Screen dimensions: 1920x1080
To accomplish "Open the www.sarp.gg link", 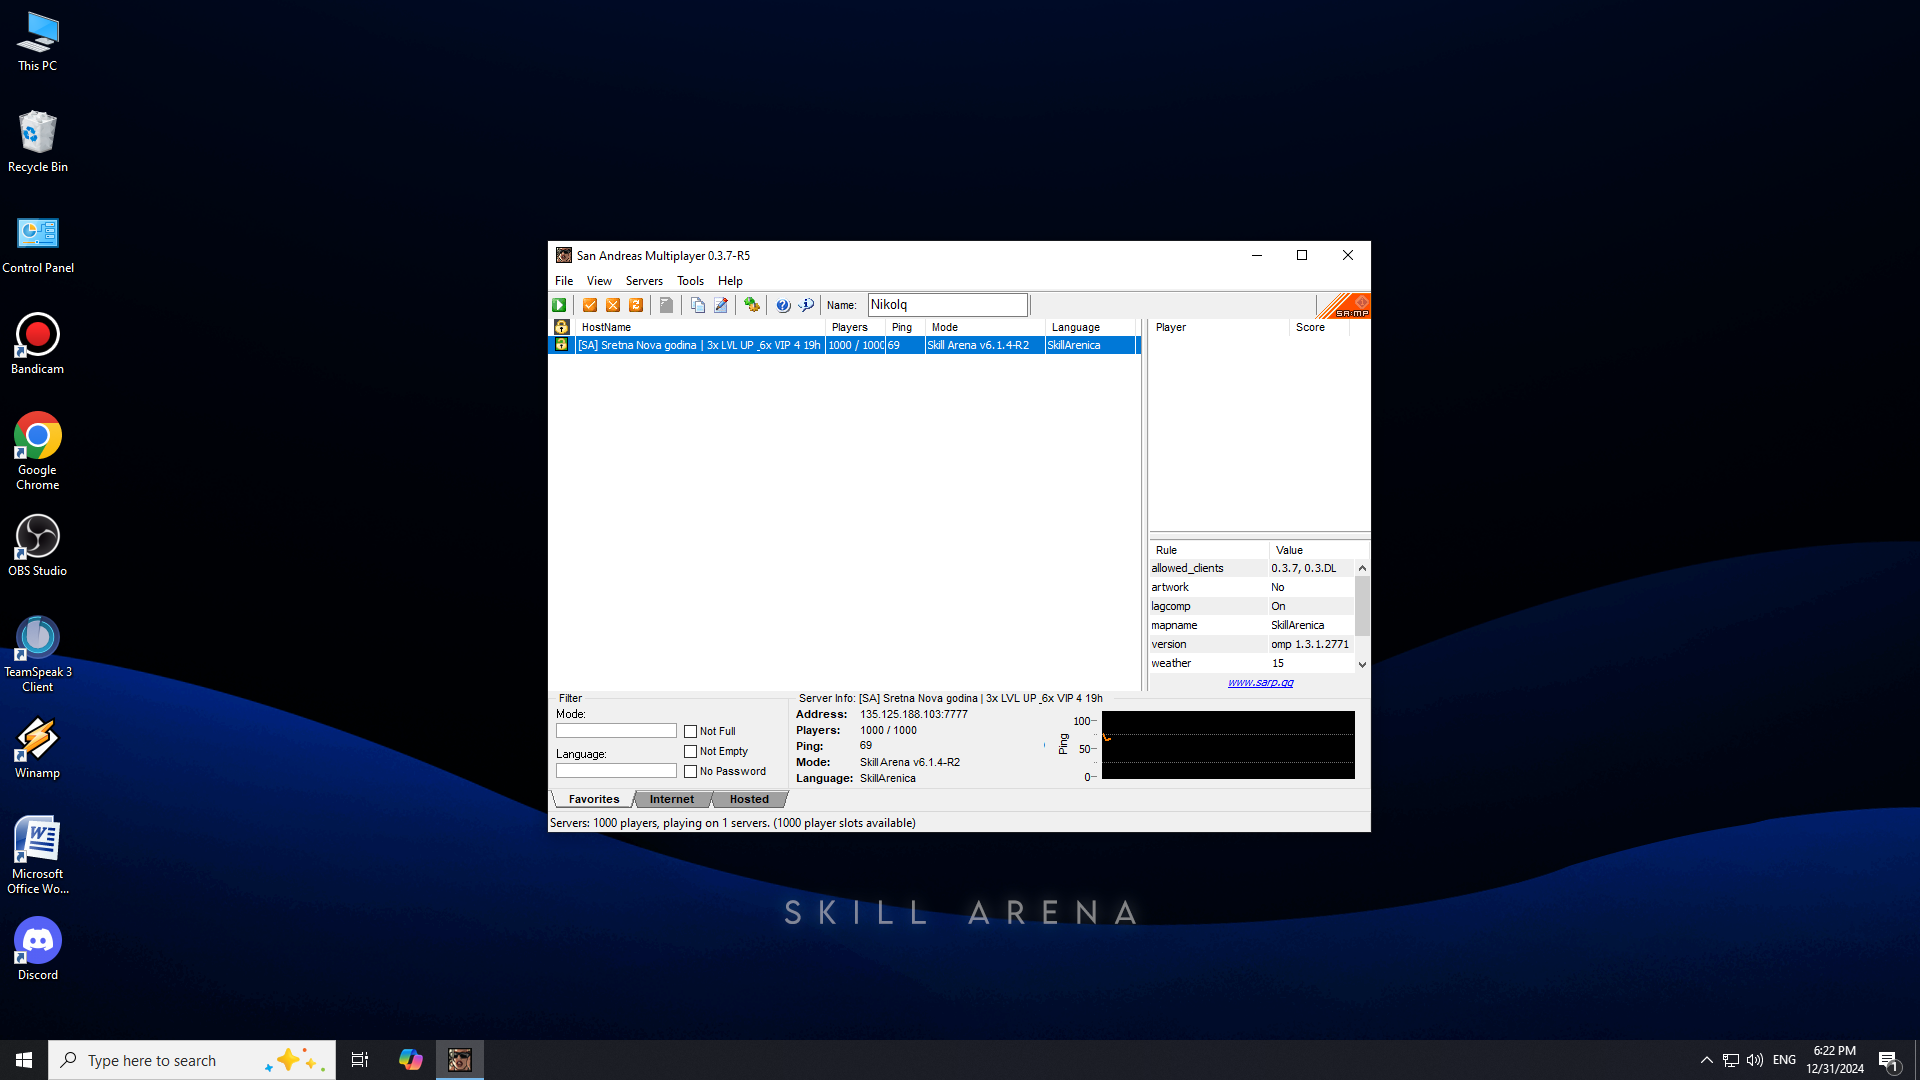I will [1260, 683].
